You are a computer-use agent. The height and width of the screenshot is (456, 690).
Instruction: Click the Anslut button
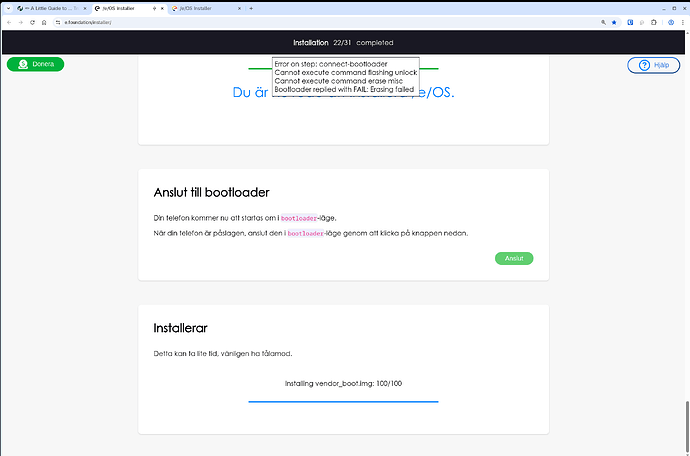pos(514,258)
